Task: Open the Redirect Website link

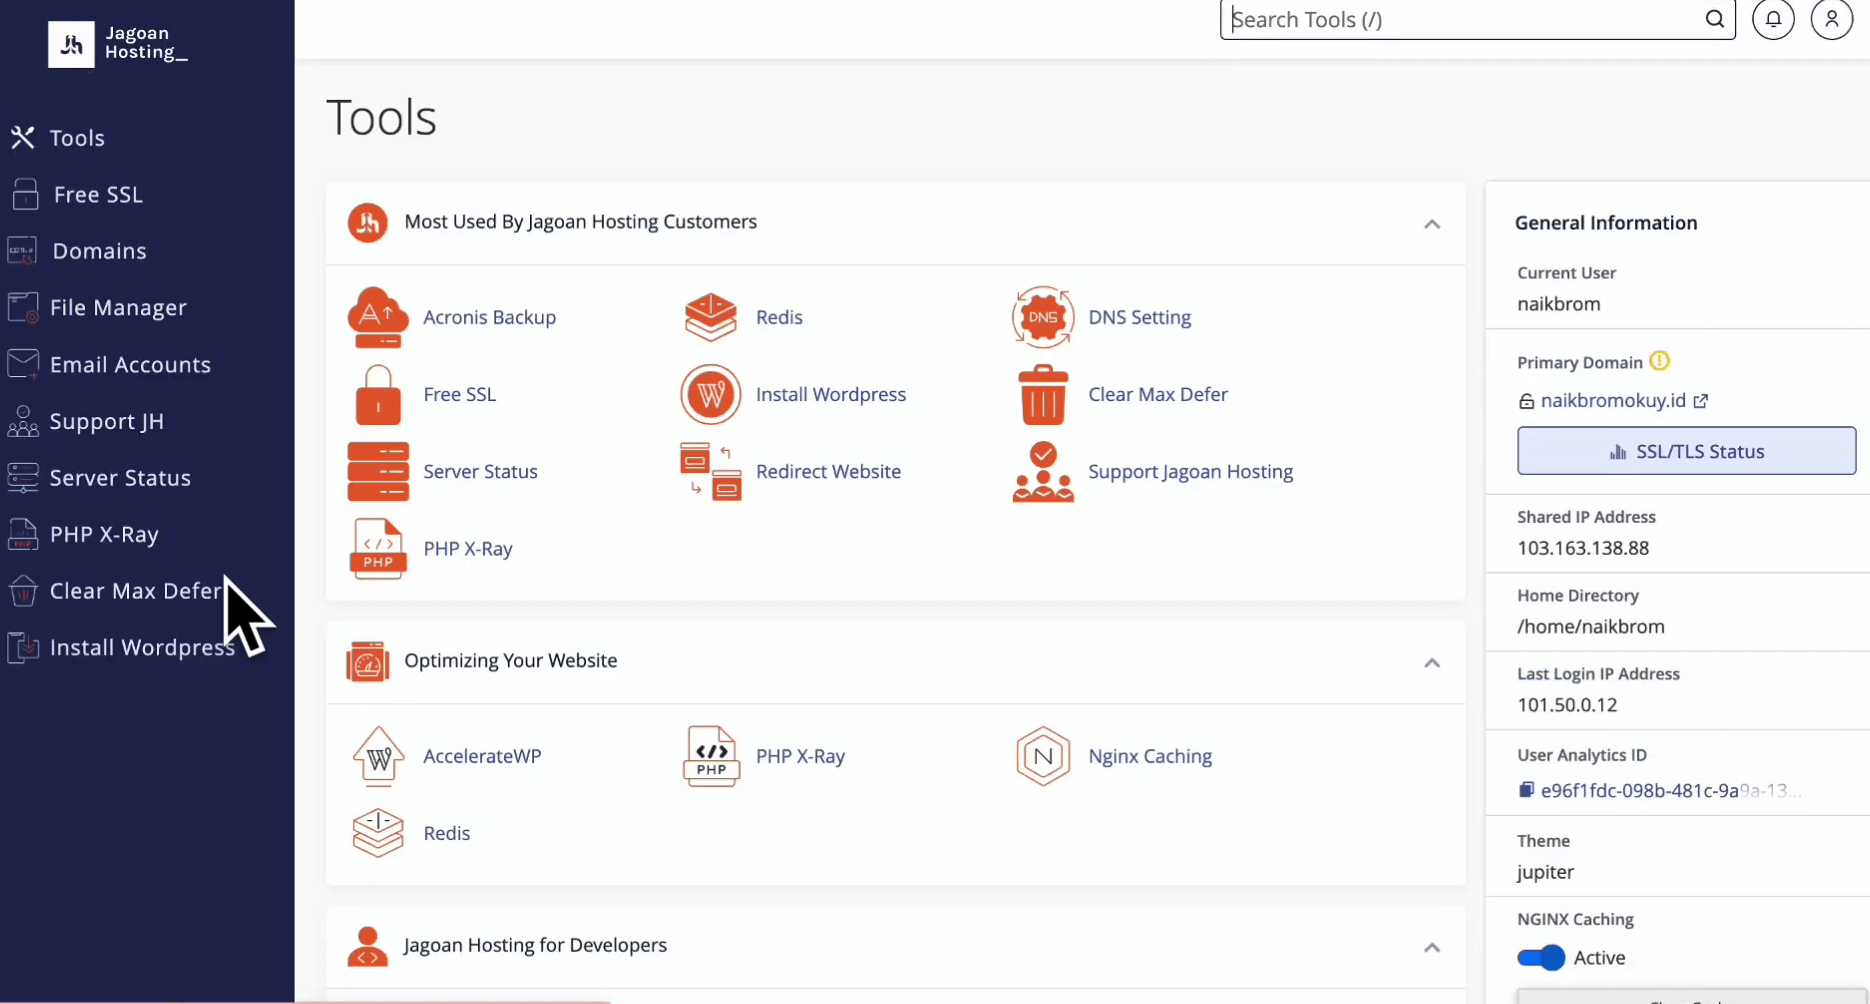Action: (828, 471)
